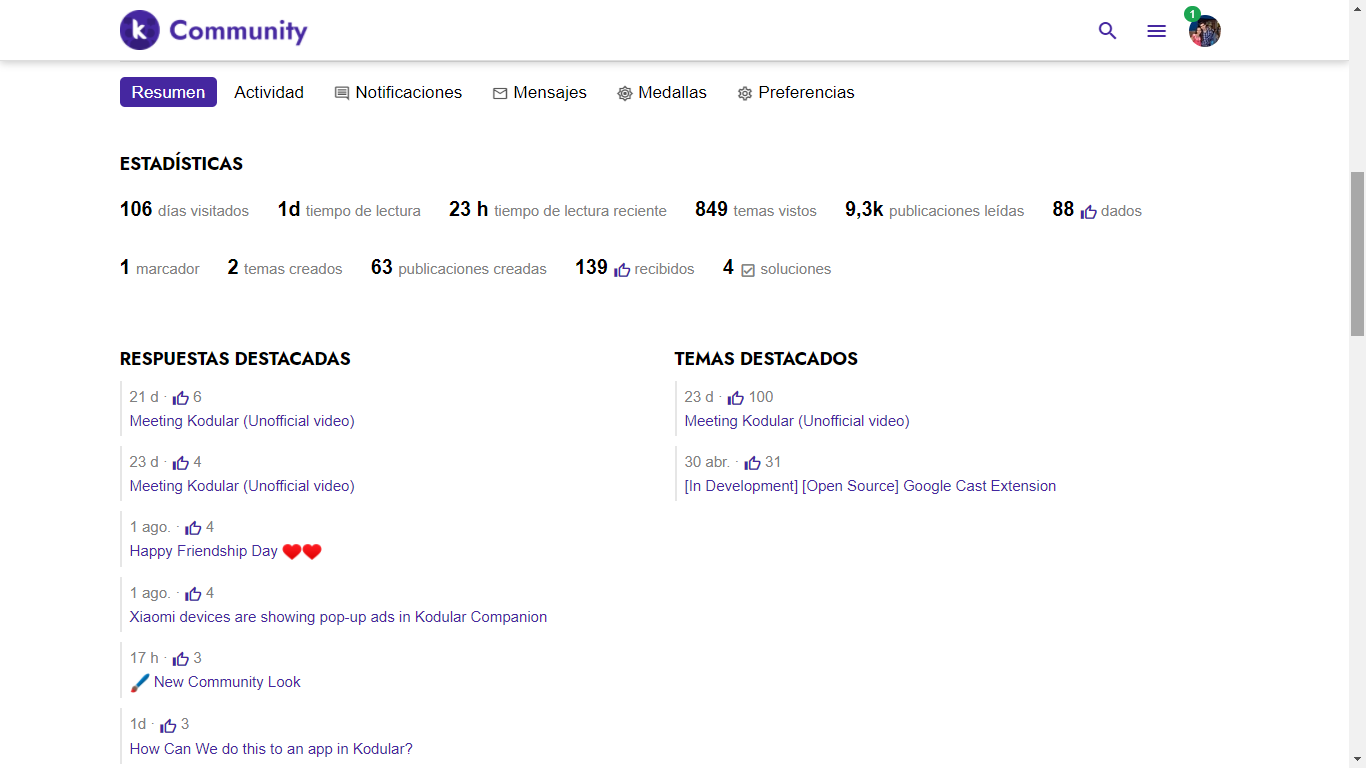
Task: Open Google Cast Extension topic link
Action: tap(869, 486)
